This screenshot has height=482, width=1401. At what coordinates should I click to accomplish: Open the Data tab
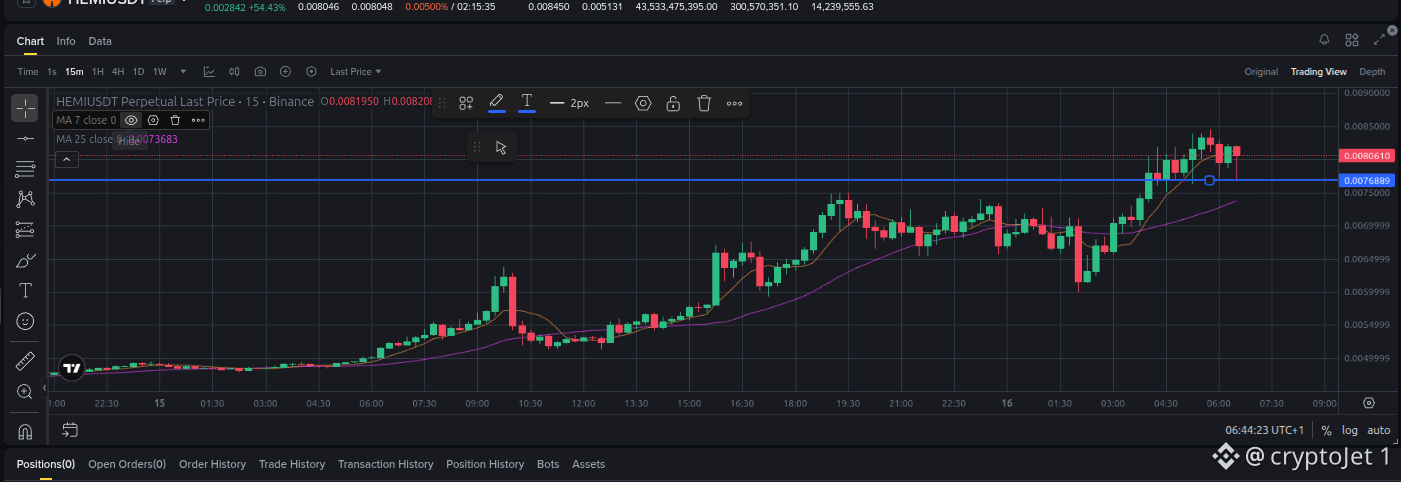click(100, 41)
